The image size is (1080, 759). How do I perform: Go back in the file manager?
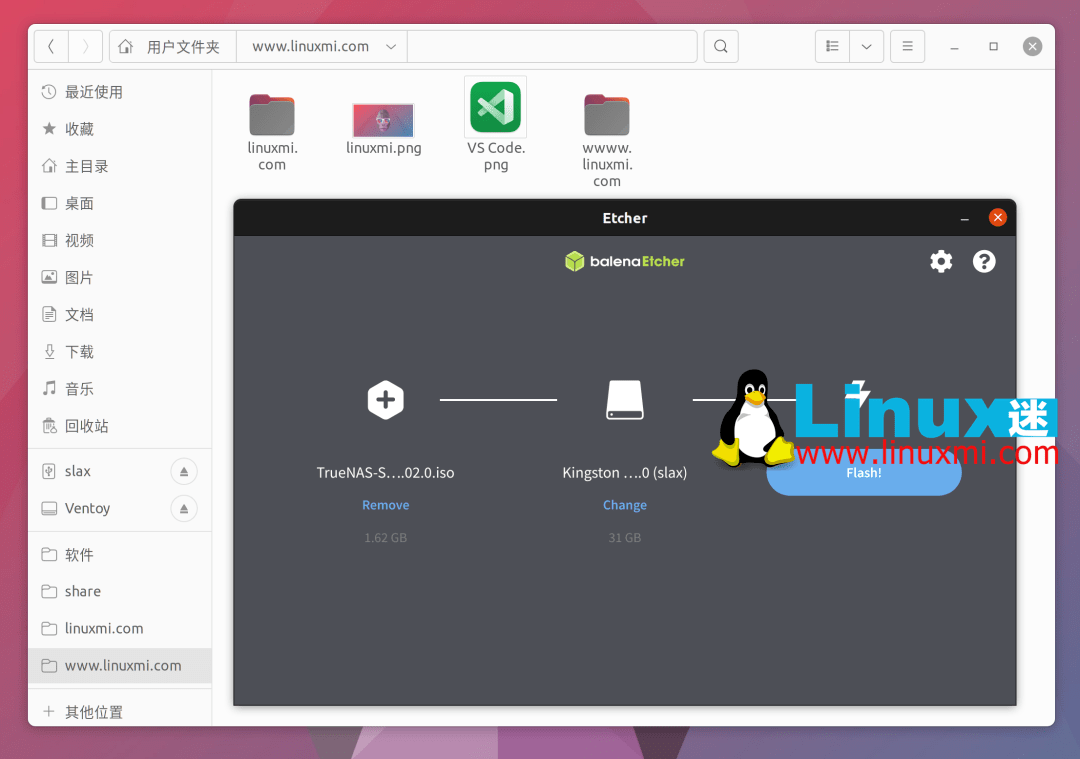point(51,46)
